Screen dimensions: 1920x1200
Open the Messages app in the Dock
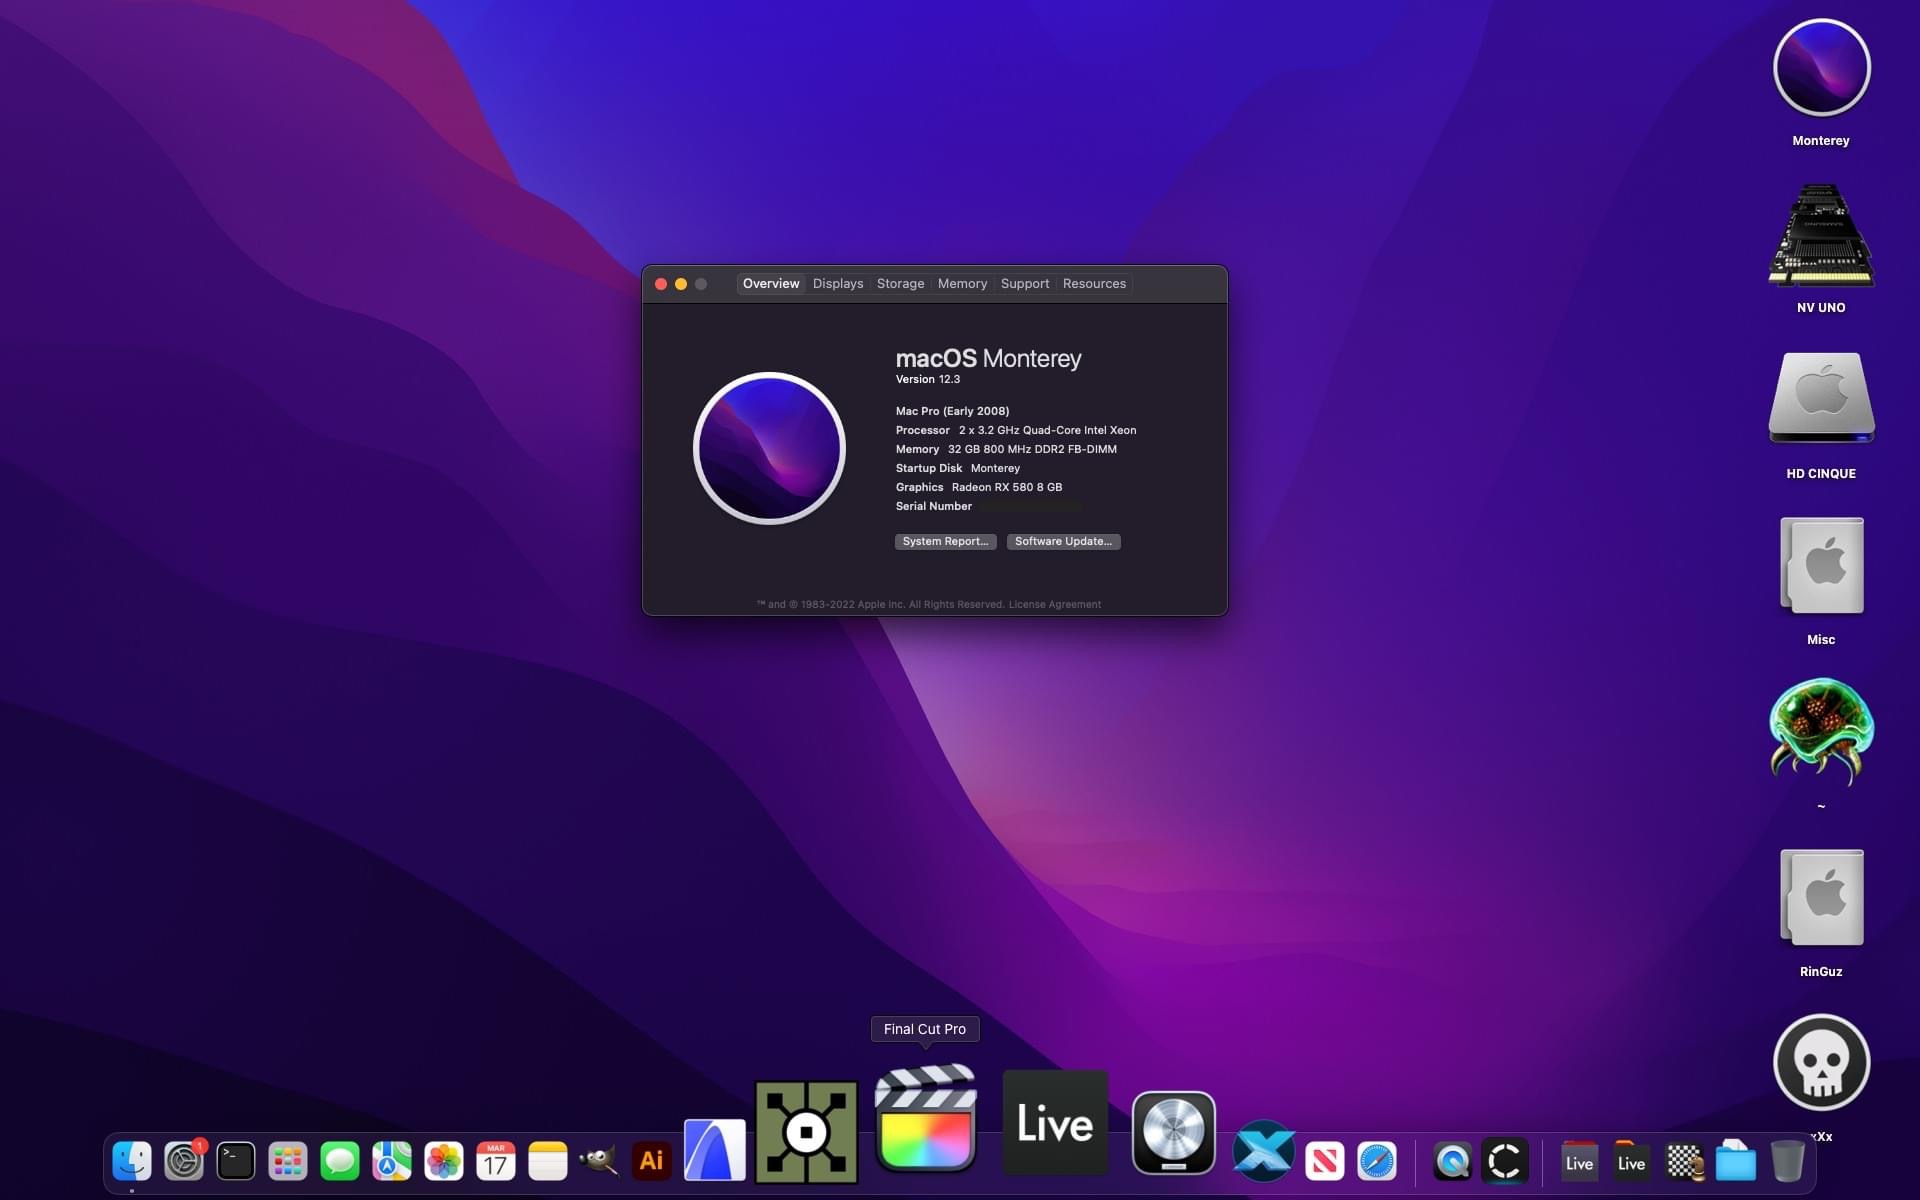tap(340, 1161)
